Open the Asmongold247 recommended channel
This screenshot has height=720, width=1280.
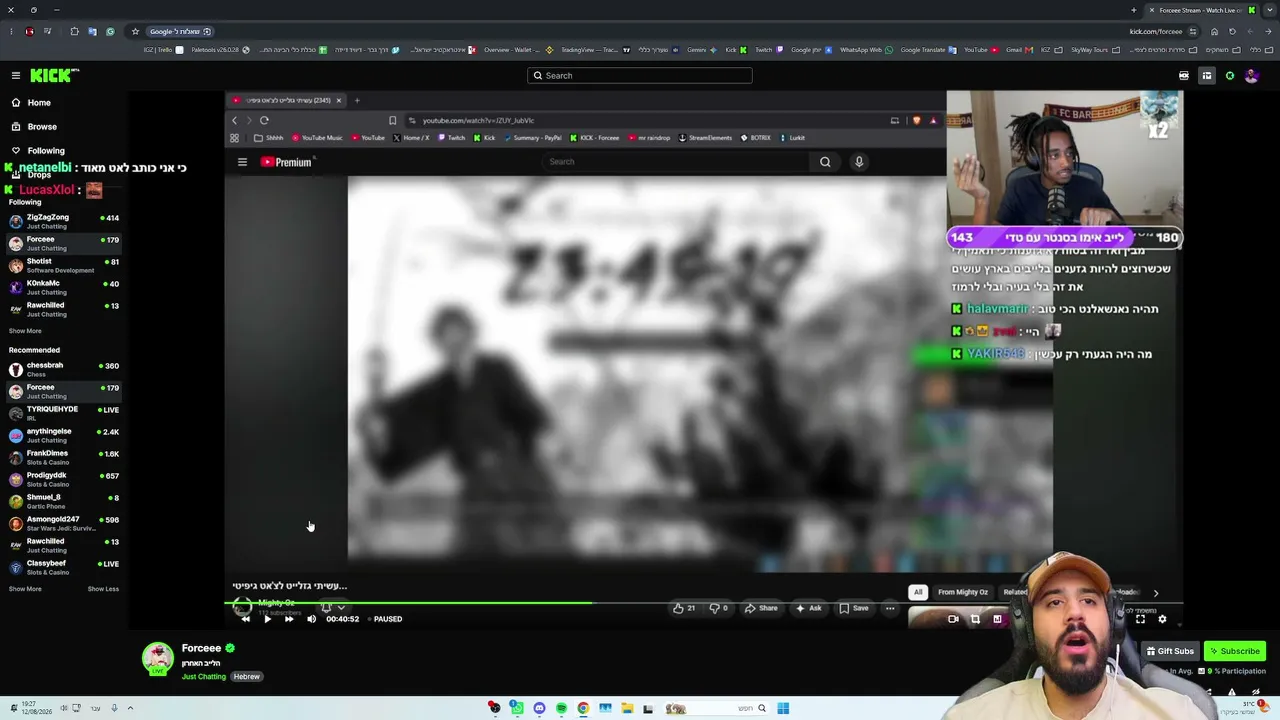pyautogui.click(x=64, y=523)
